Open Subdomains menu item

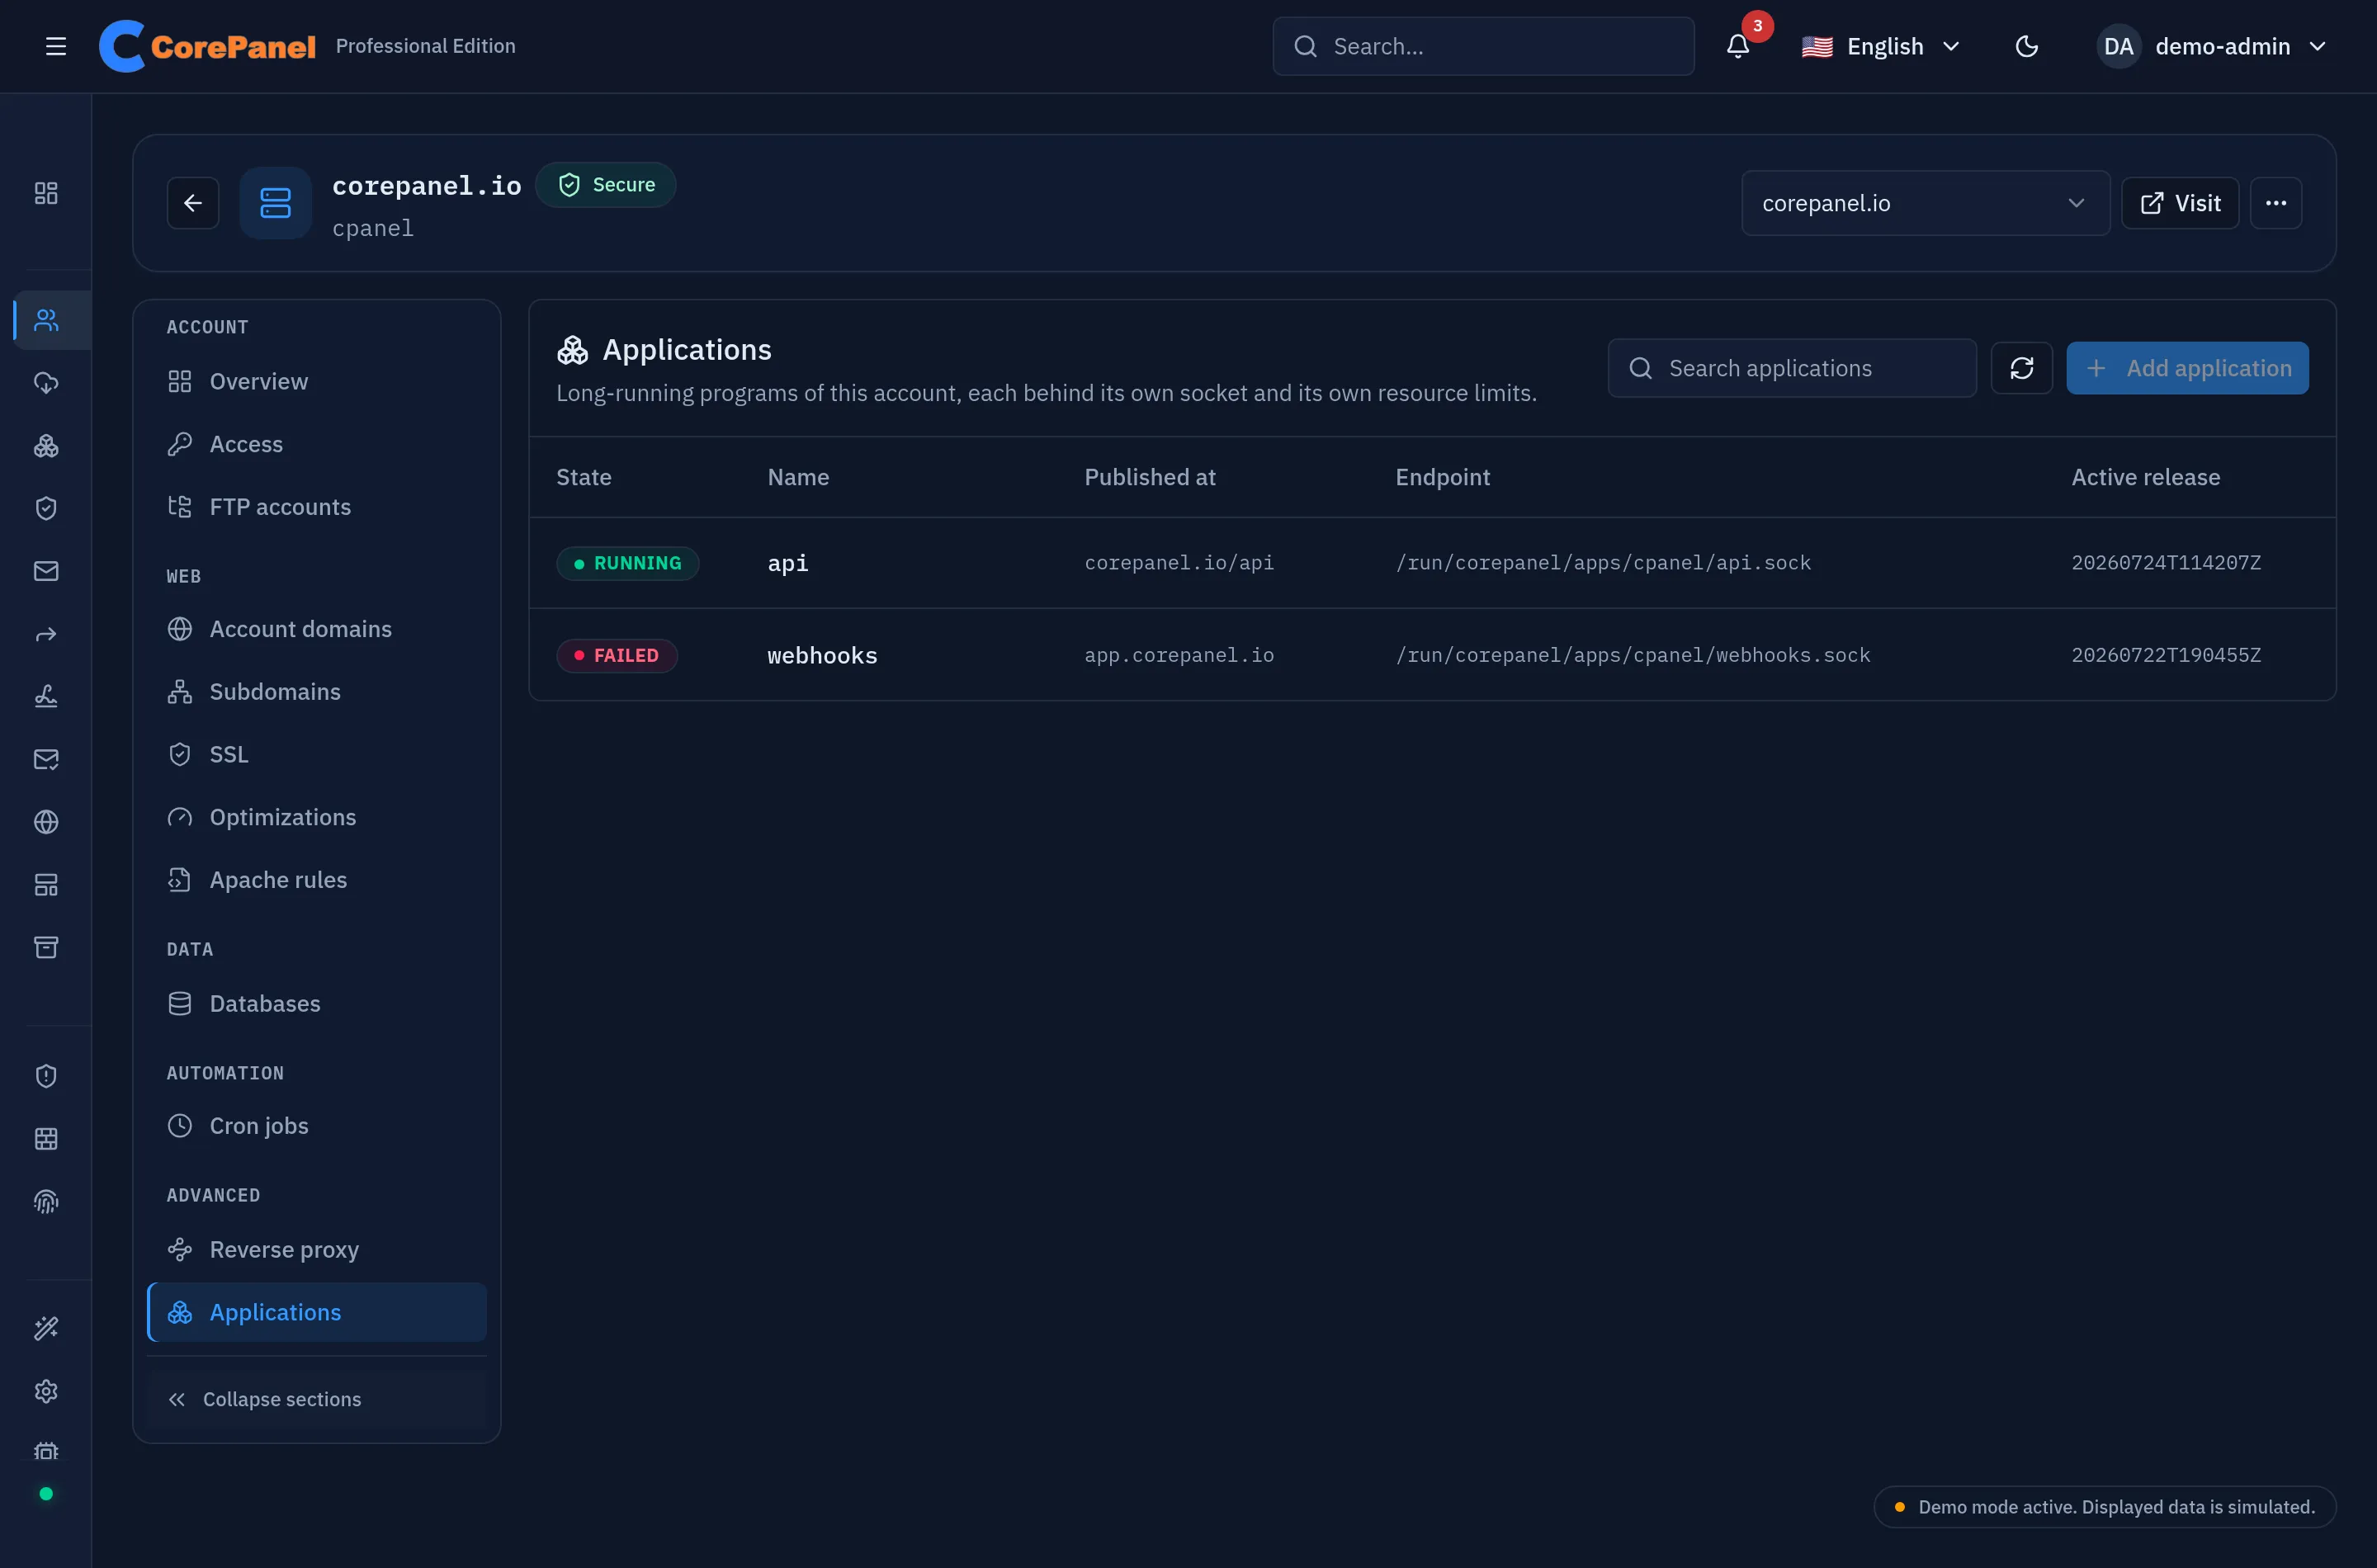point(316,692)
